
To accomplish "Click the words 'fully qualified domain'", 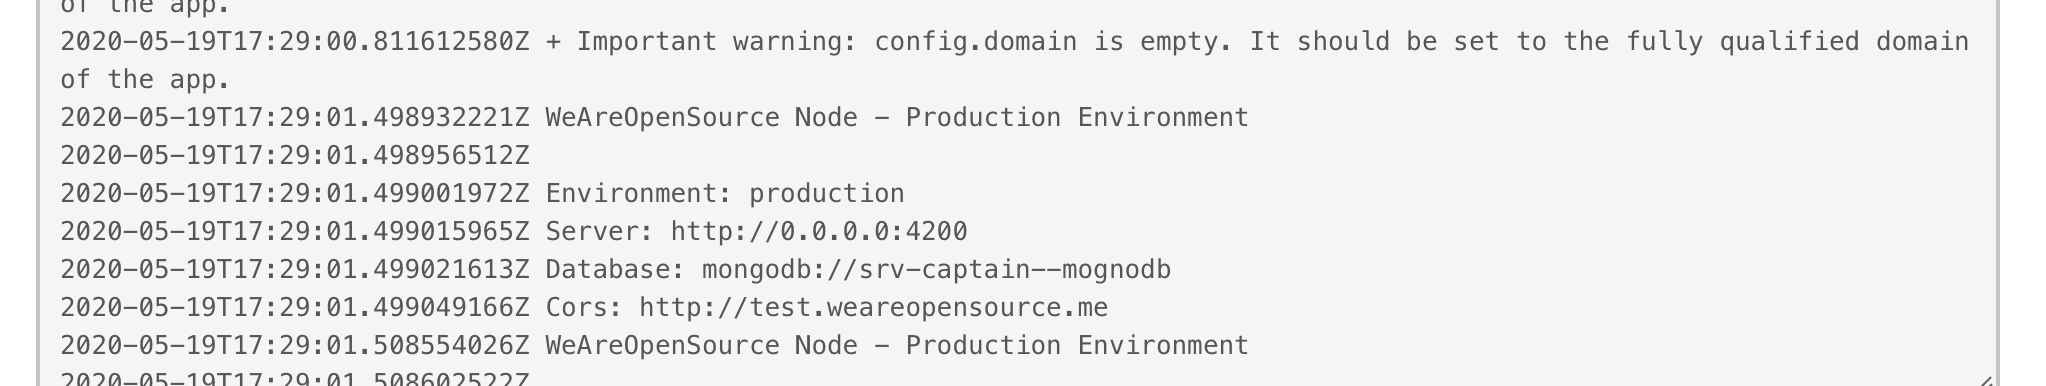I will (x=1797, y=42).
